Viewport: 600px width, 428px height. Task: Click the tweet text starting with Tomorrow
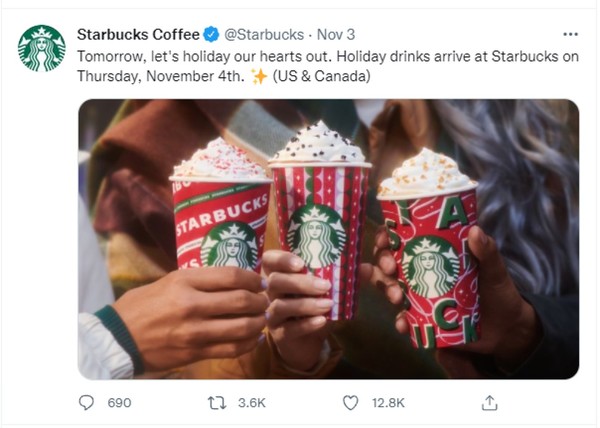(328, 66)
